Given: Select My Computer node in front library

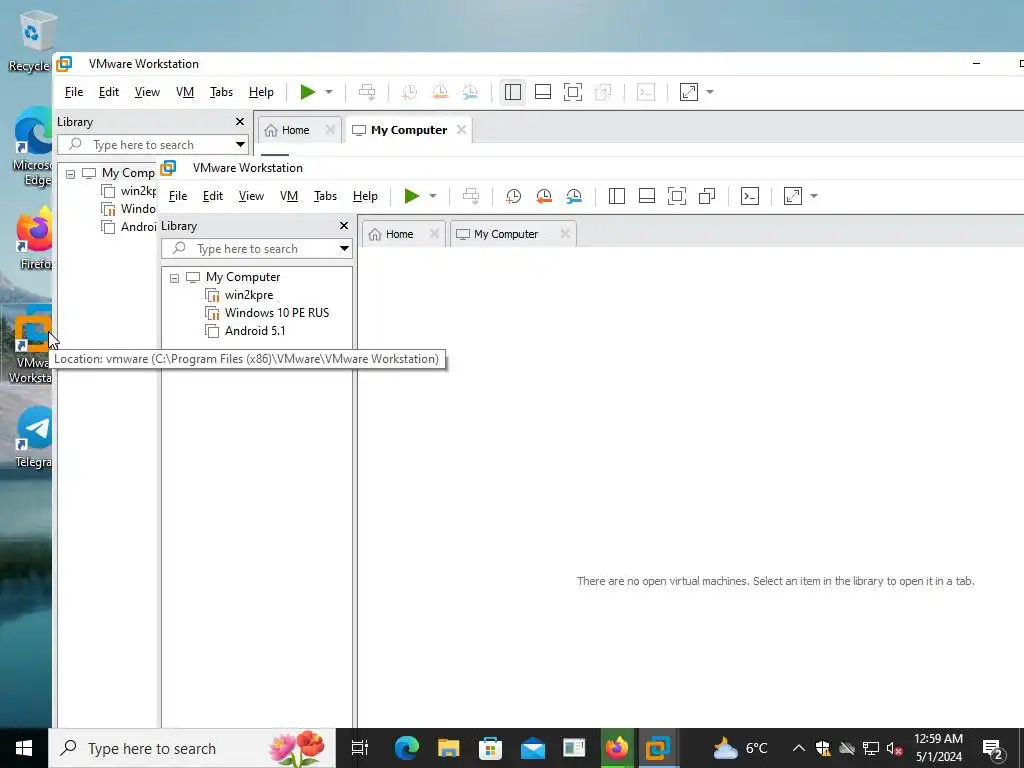Looking at the screenshot, I should tap(243, 277).
